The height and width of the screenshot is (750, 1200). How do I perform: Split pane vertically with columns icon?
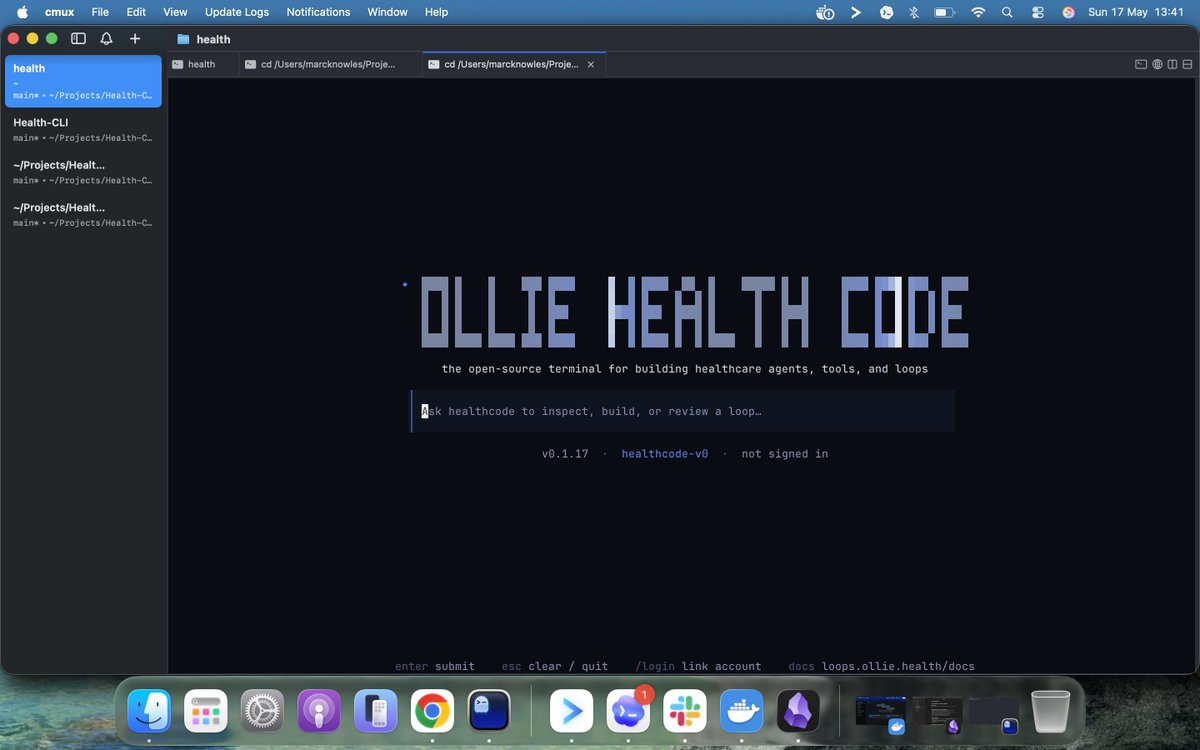point(1172,64)
